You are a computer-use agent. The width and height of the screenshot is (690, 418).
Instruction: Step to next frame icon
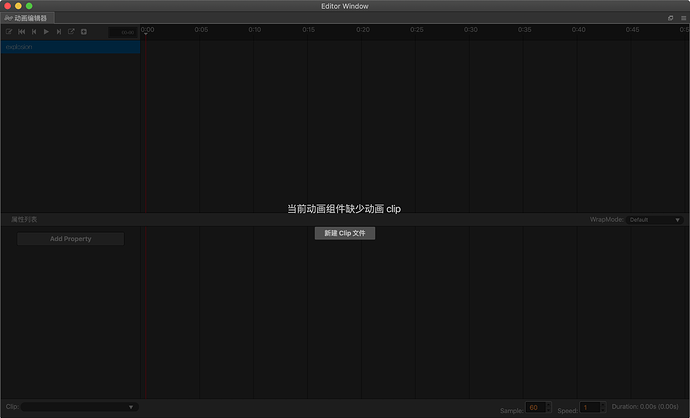pos(59,32)
